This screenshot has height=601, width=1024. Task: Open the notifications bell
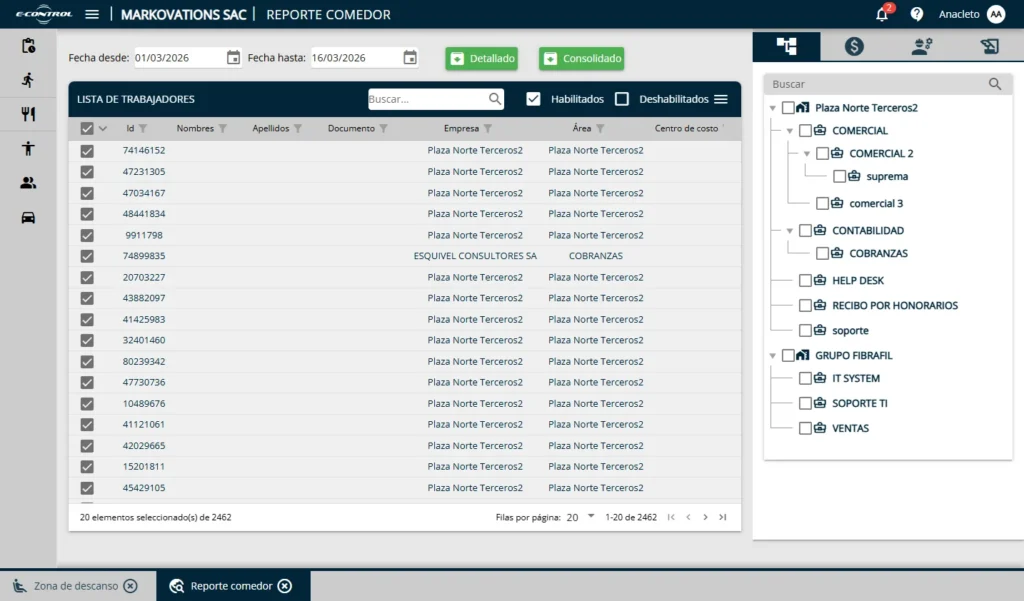pyautogui.click(x=882, y=14)
